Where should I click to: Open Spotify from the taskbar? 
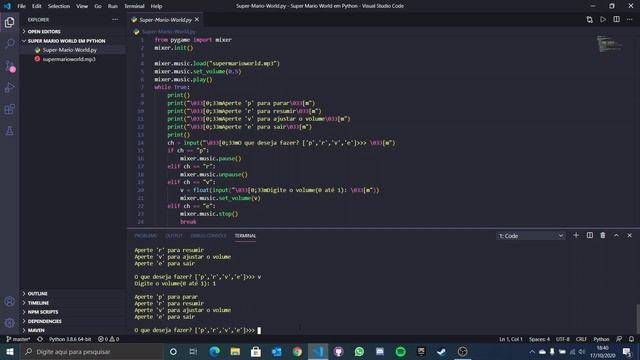400,351
